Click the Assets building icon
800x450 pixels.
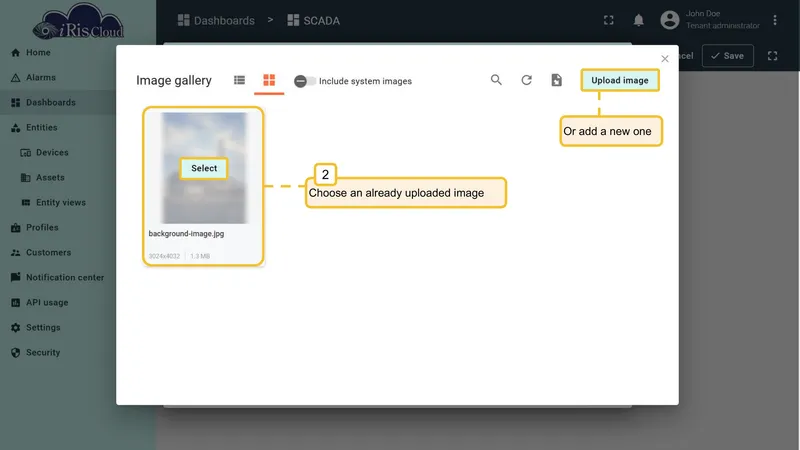click(x=26, y=178)
